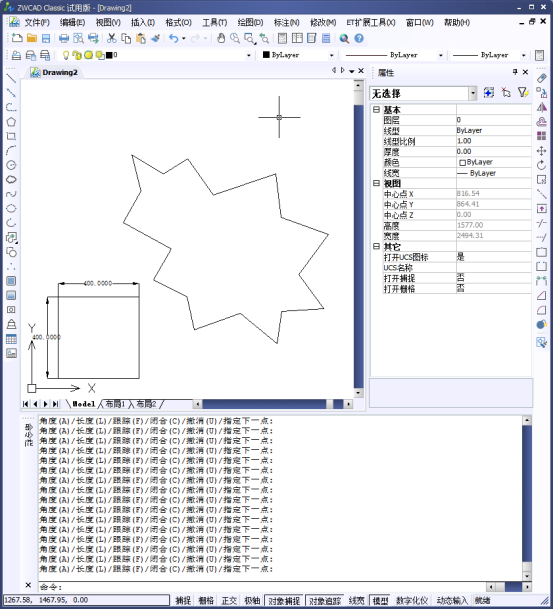
Task: Open the ByLayer linetype dropdown
Action: 440,55
